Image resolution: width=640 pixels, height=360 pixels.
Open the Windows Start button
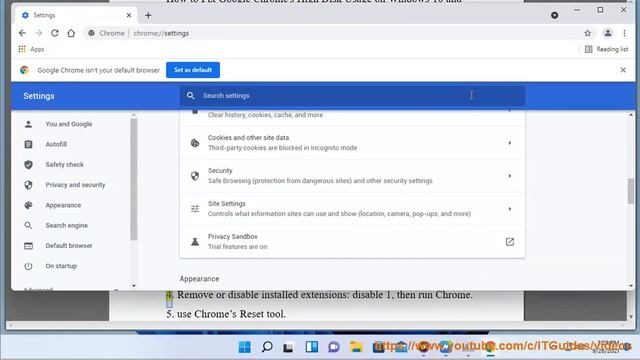(x=244, y=347)
